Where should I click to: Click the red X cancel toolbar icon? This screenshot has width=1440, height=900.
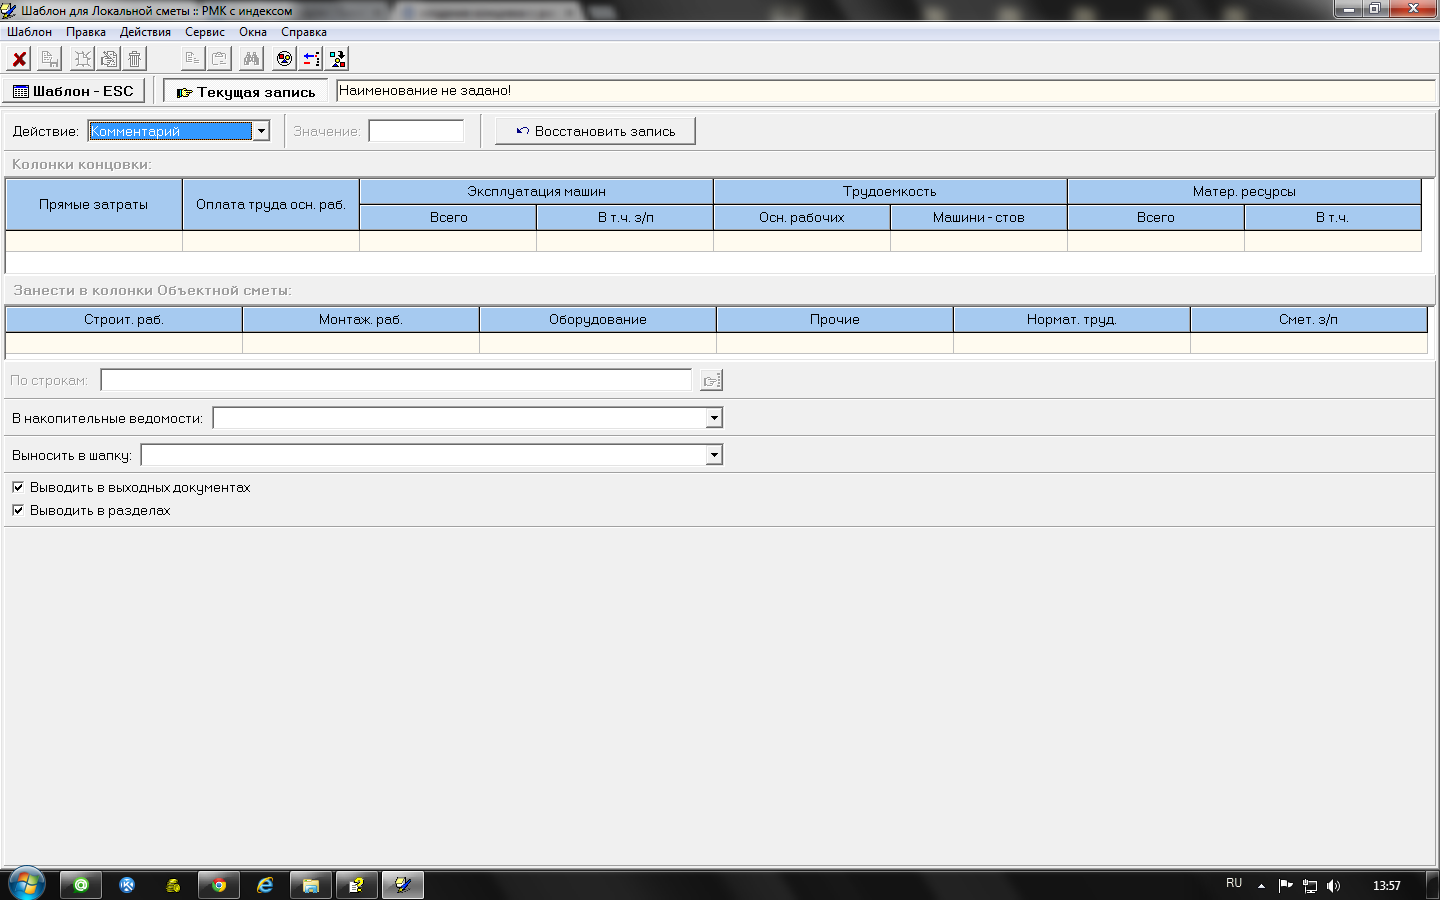click(x=19, y=59)
